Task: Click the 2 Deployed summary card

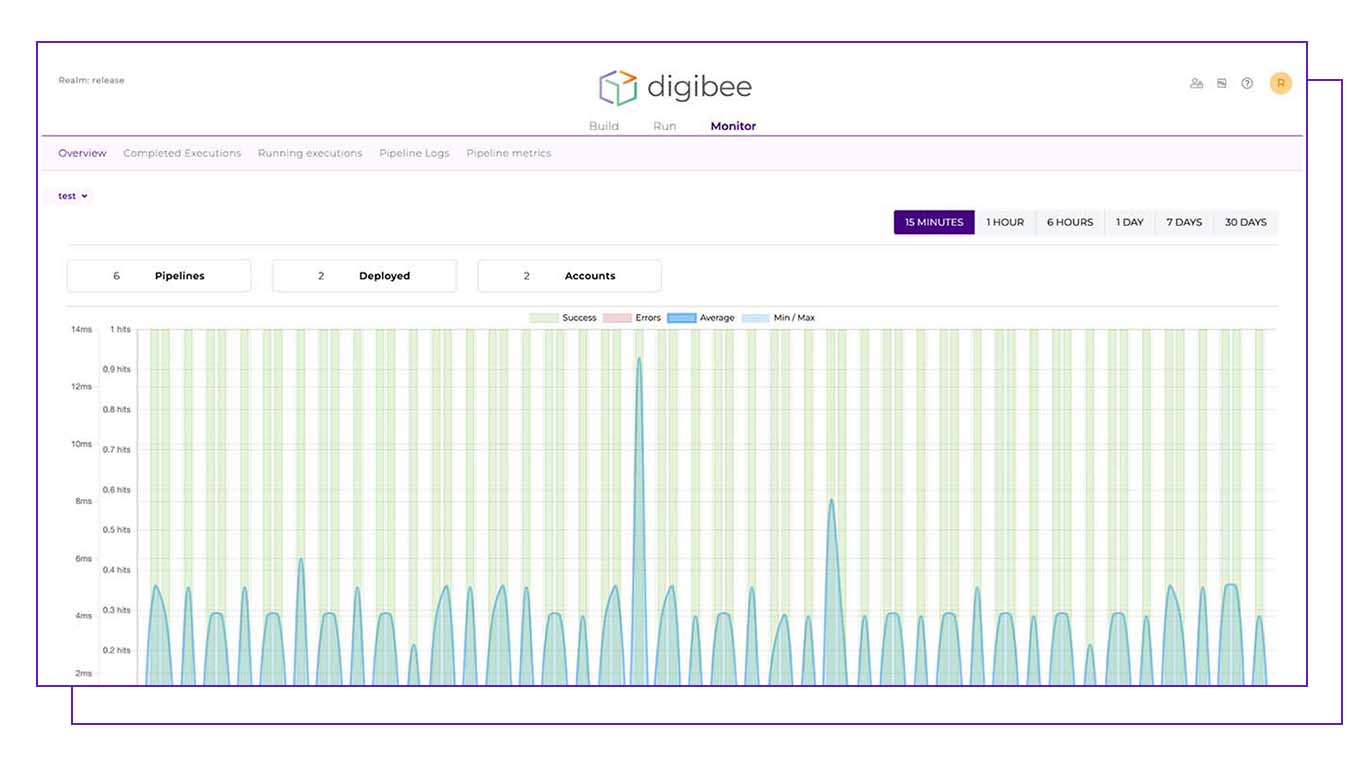Action: 364,276
